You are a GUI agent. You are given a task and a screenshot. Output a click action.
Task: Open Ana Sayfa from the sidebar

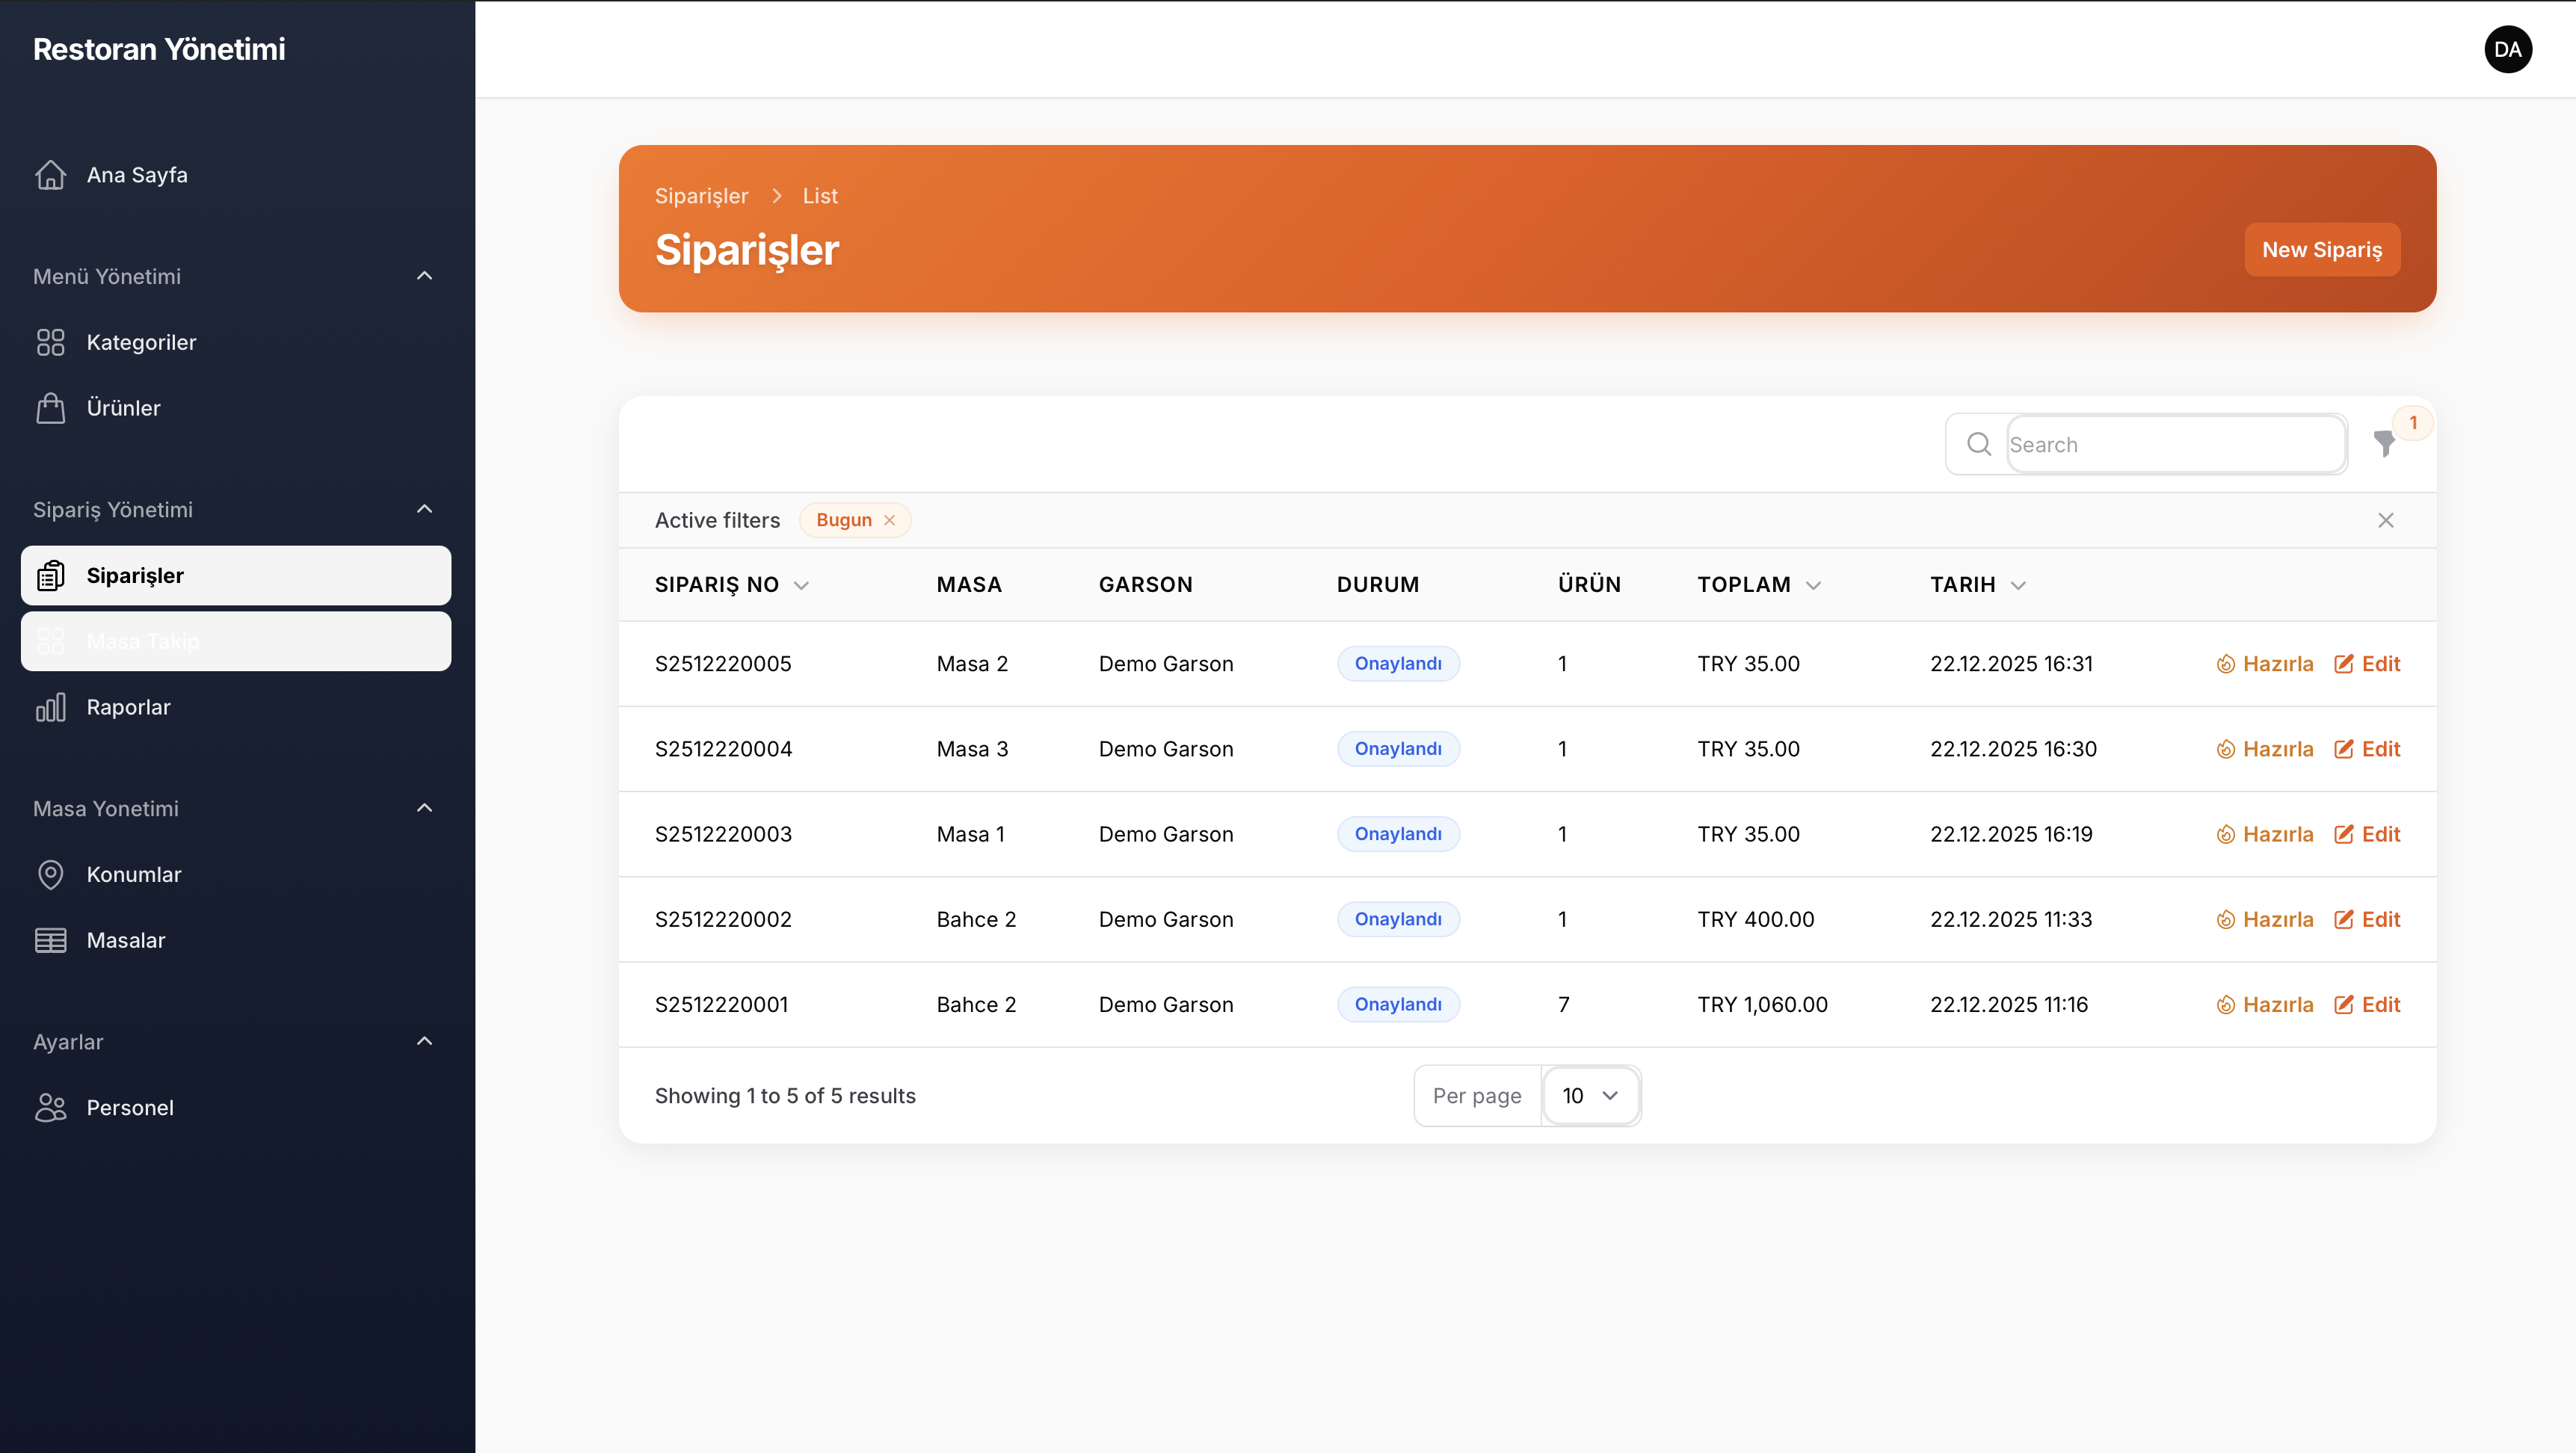(137, 175)
